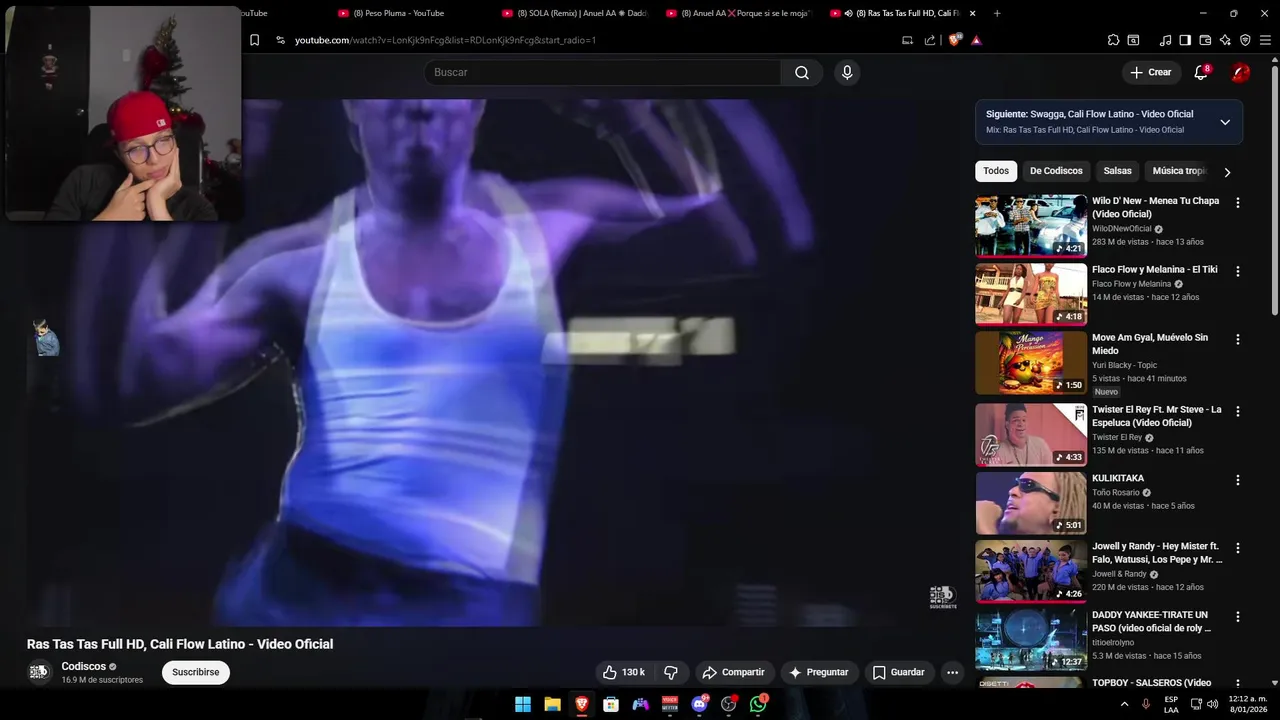
Task: Open Discord from the taskbar
Action: (x=699, y=704)
